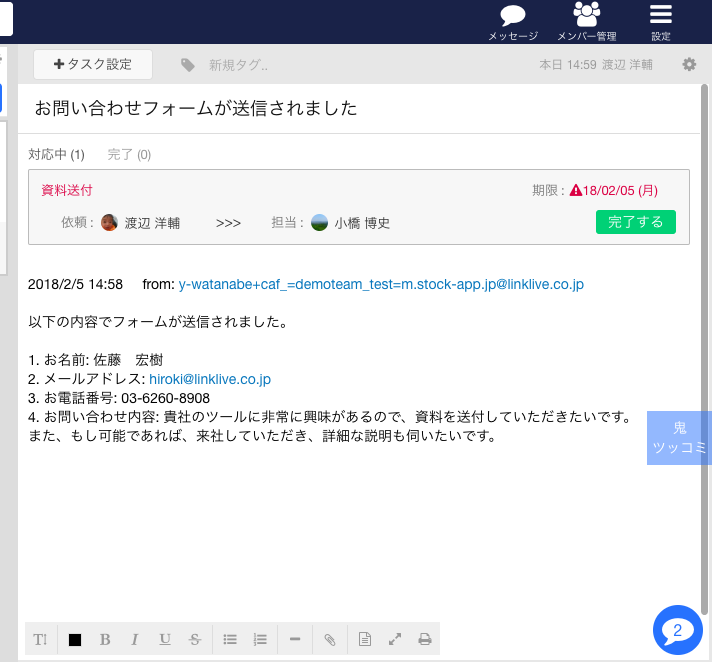Screen dimensions: 712x662
Task: Switch to the 完了 (0) tab
Action: pyautogui.click(x=129, y=154)
